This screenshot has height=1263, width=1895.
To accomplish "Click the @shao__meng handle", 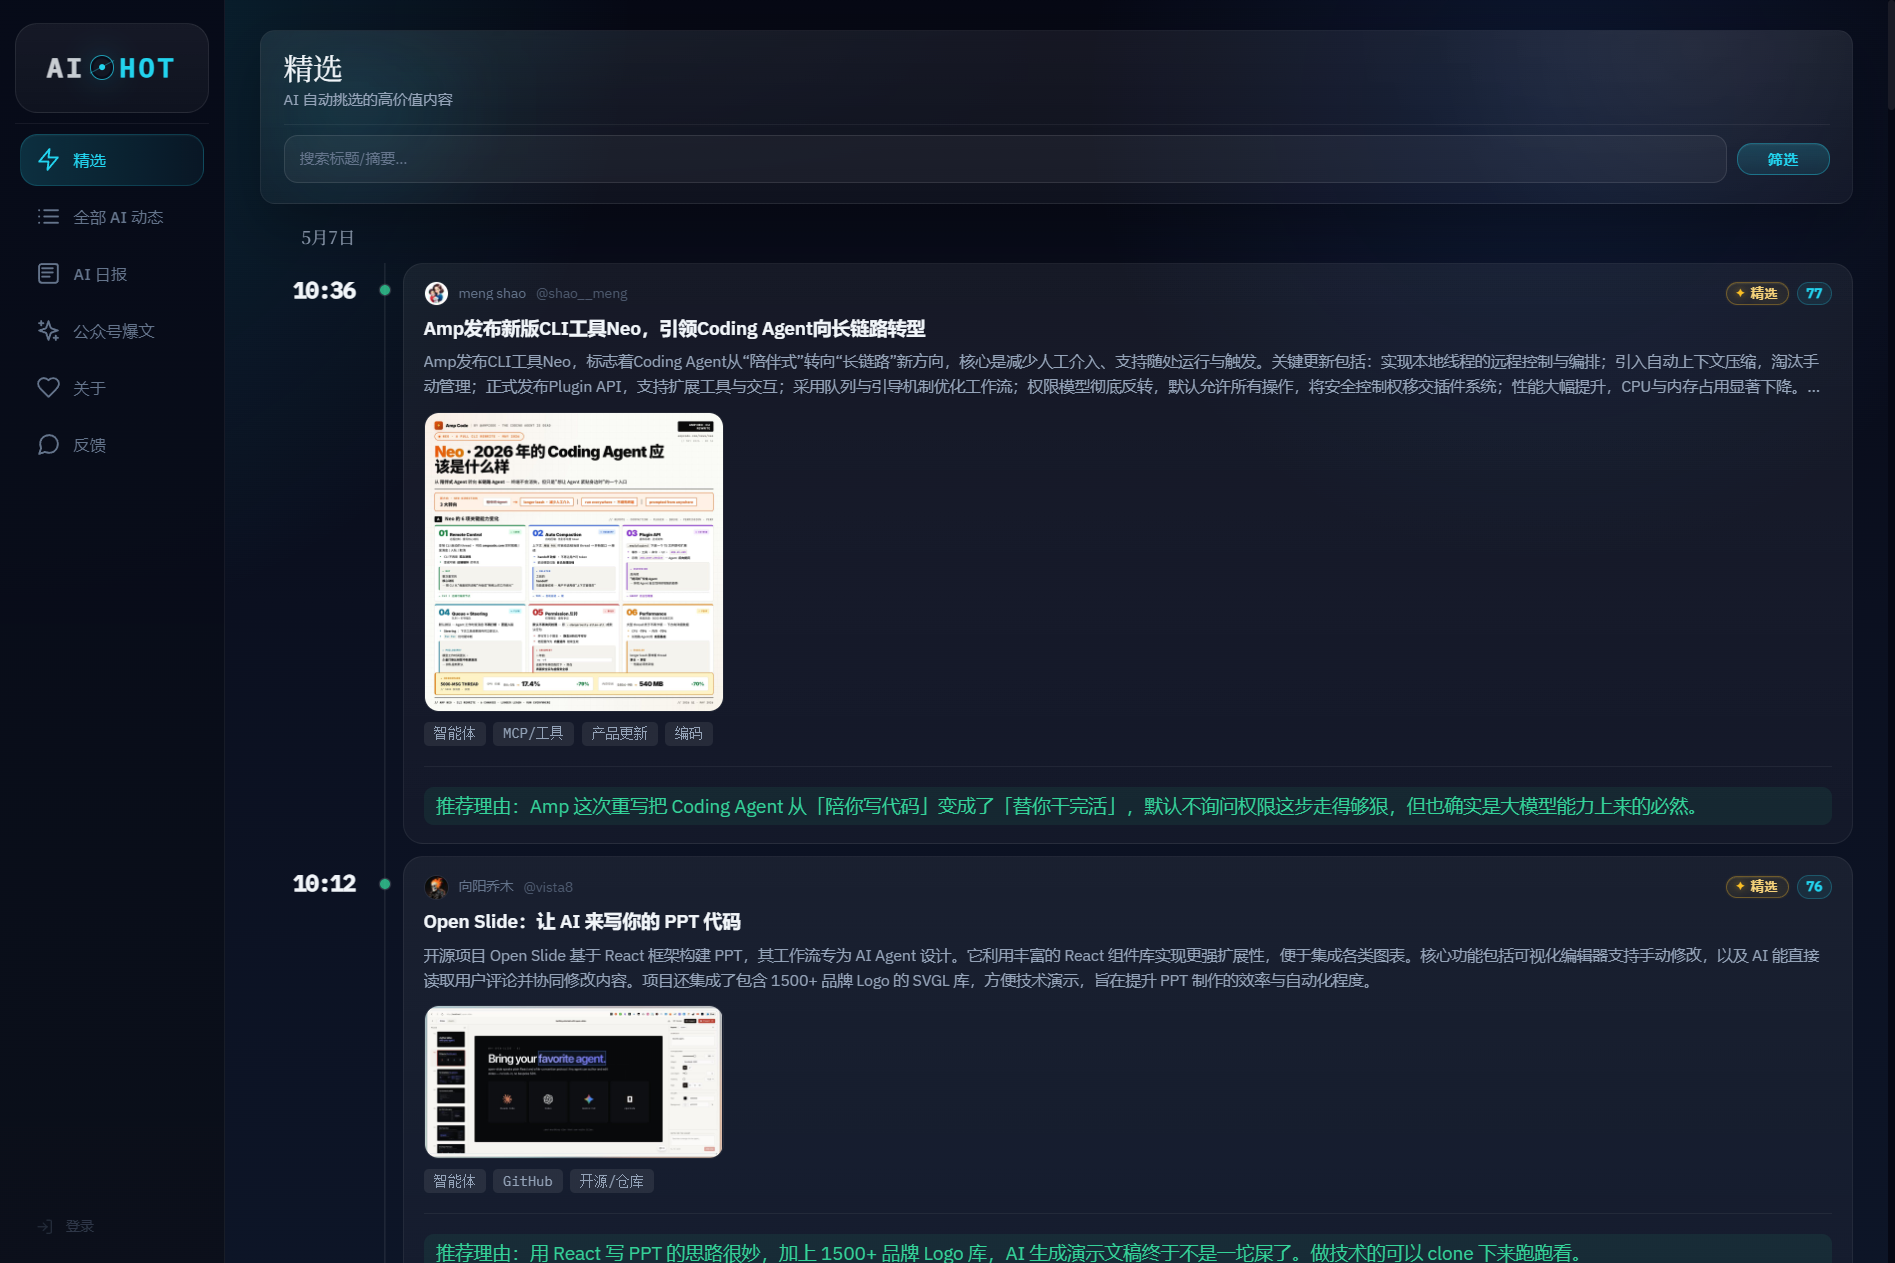I will coord(582,293).
